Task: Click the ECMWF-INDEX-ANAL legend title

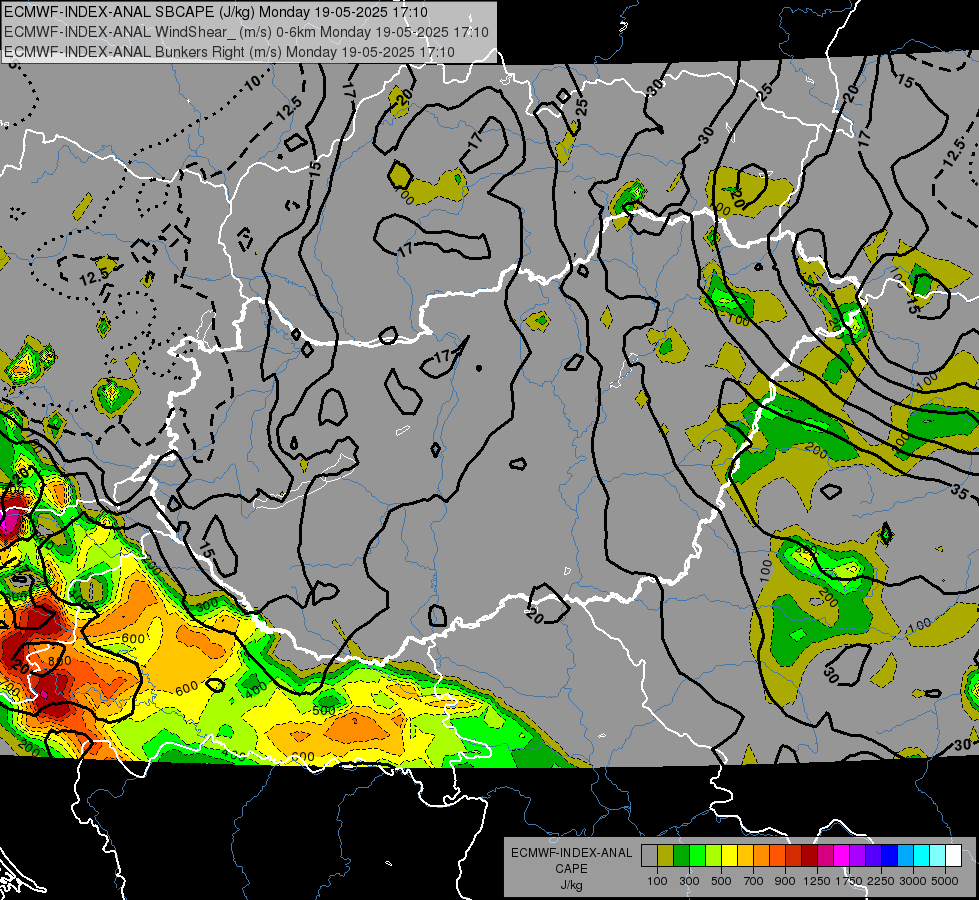Action: tap(571, 853)
